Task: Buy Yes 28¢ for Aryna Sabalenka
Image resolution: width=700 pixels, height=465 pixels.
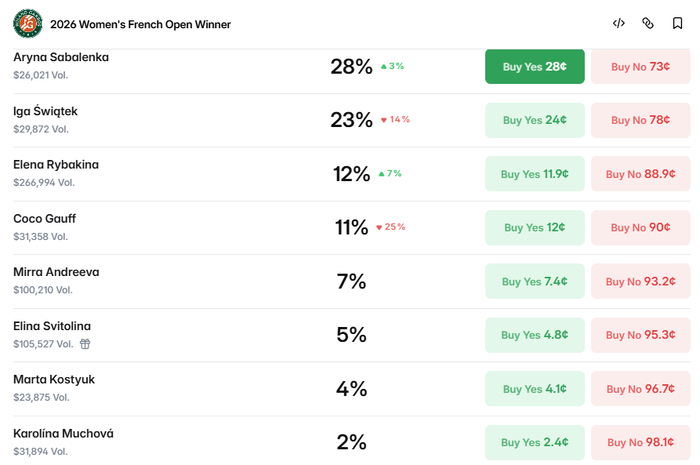Action: coord(534,66)
